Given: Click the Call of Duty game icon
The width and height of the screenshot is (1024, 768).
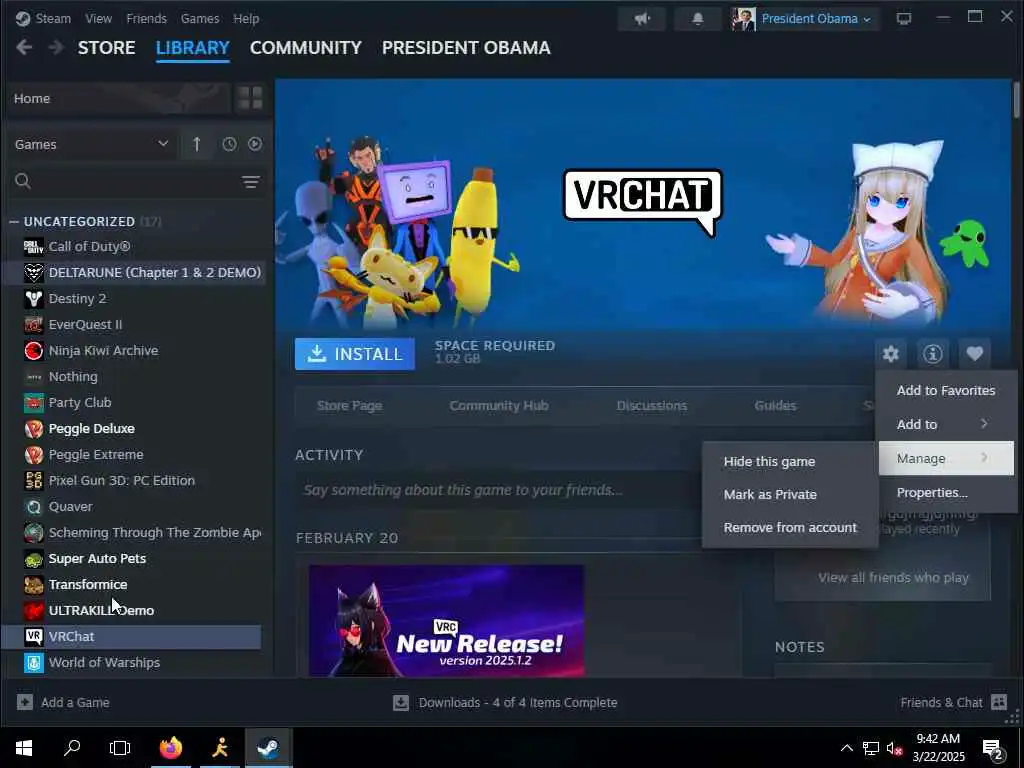Looking at the screenshot, I should (33, 247).
